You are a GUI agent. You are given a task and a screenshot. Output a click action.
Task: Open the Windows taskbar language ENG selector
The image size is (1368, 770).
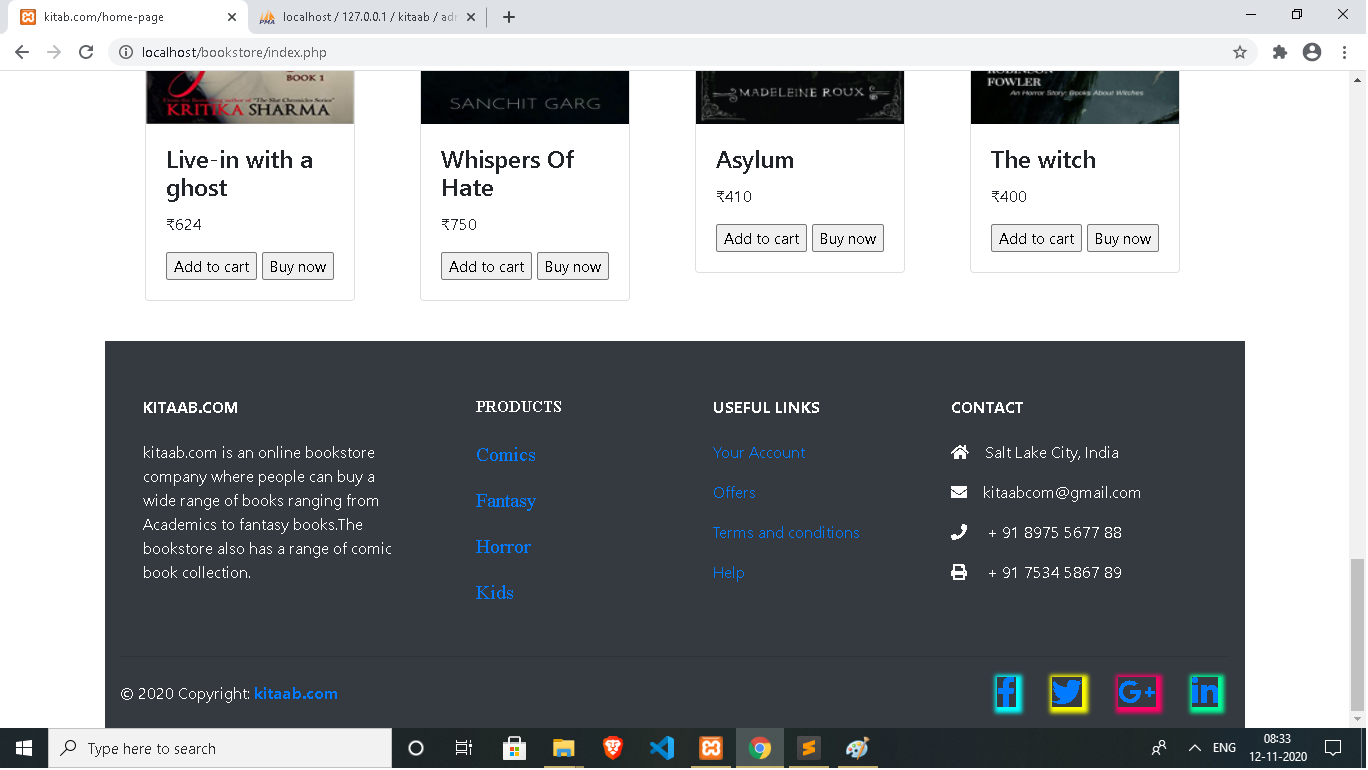1222,748
